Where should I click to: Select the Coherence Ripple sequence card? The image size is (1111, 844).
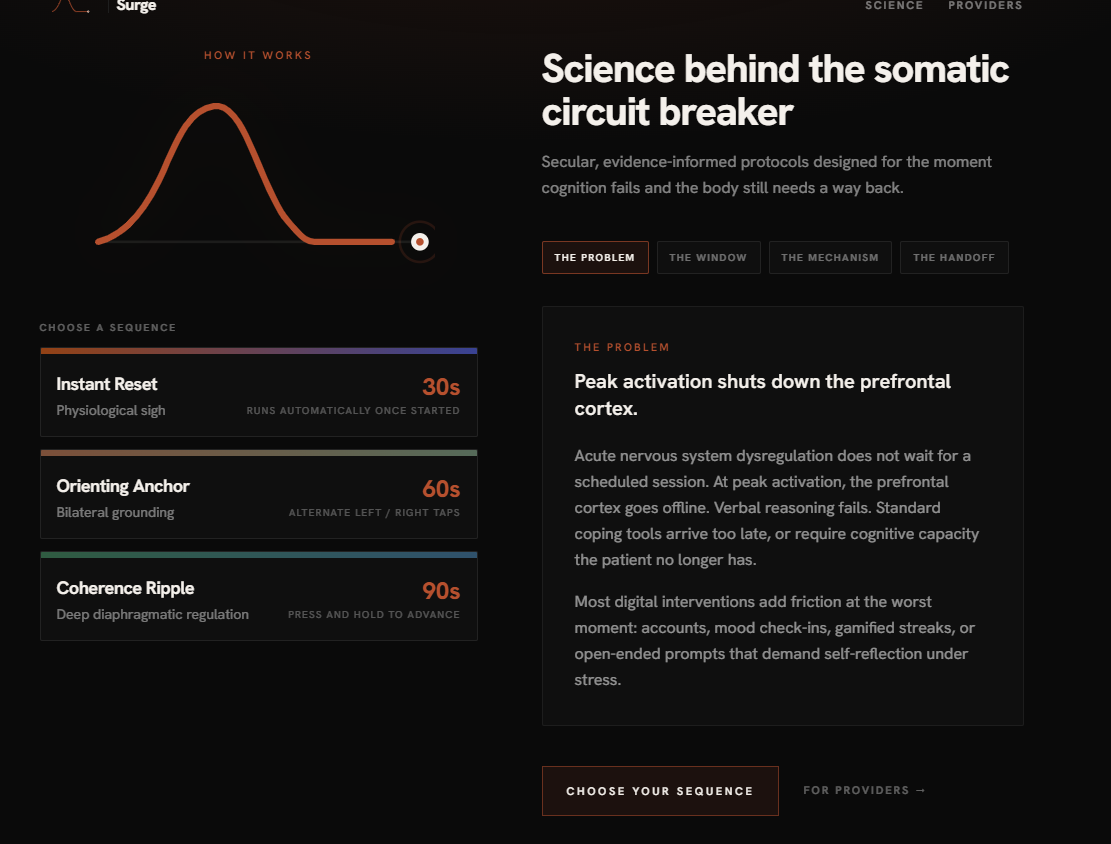(x=259, y=597)
